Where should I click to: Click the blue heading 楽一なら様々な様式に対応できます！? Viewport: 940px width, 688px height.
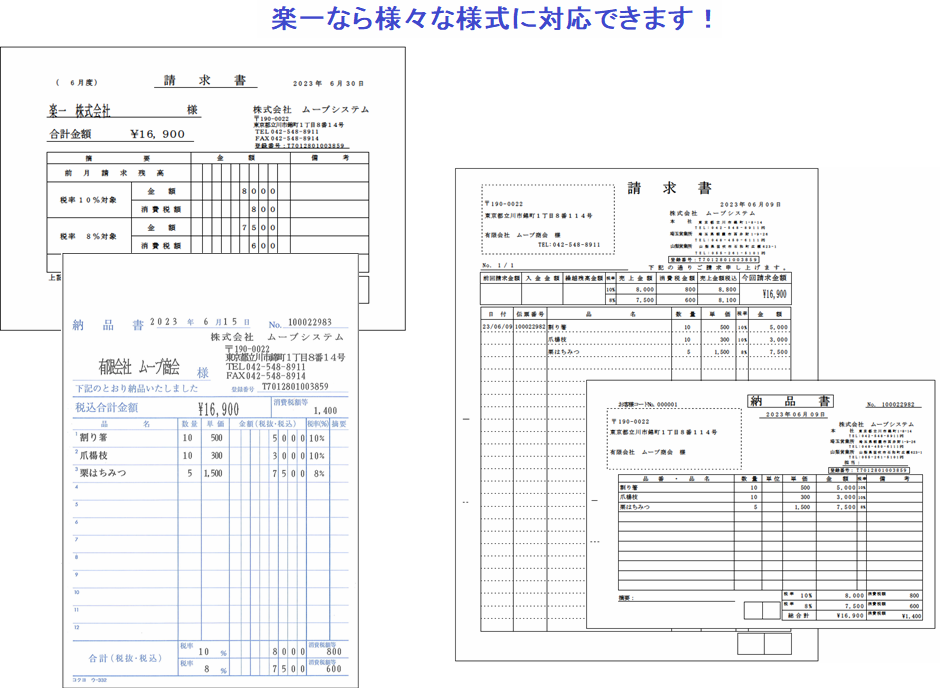pyautogui.click(x=493, y=19)
